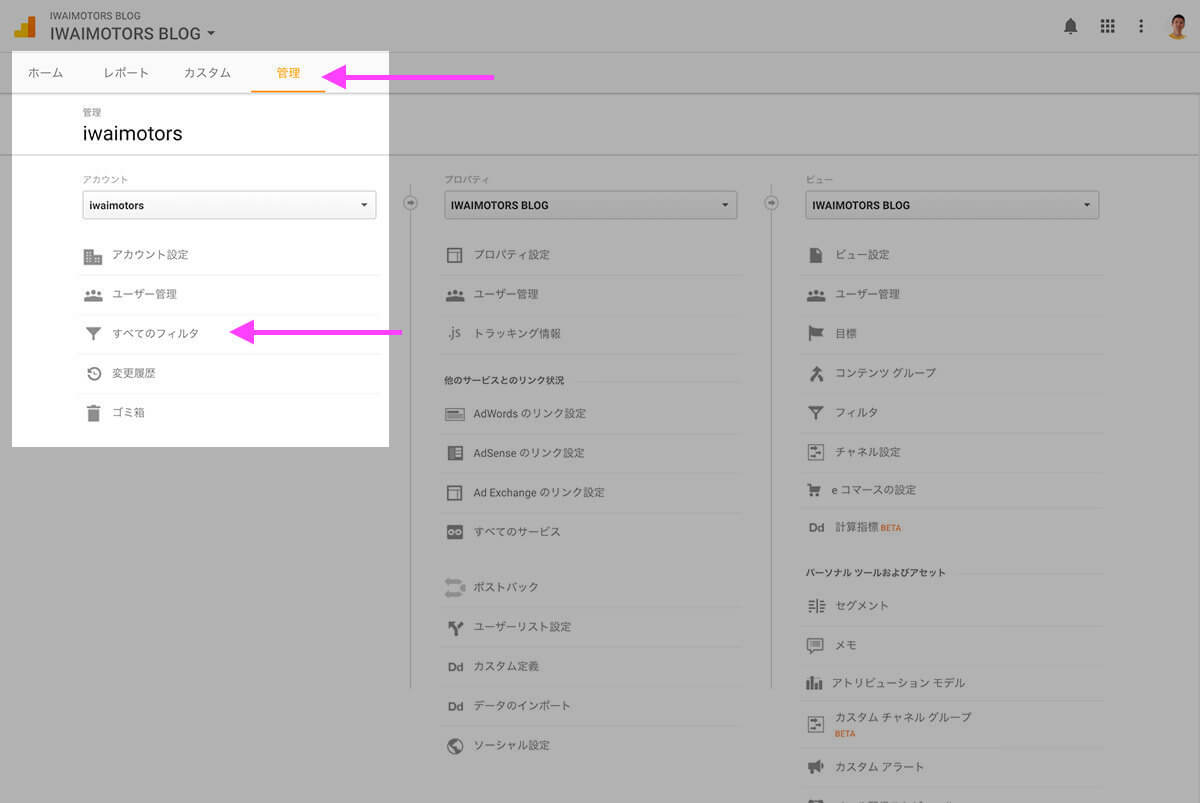
Task: Click the セグメント icon
Action: click(816, 606)
